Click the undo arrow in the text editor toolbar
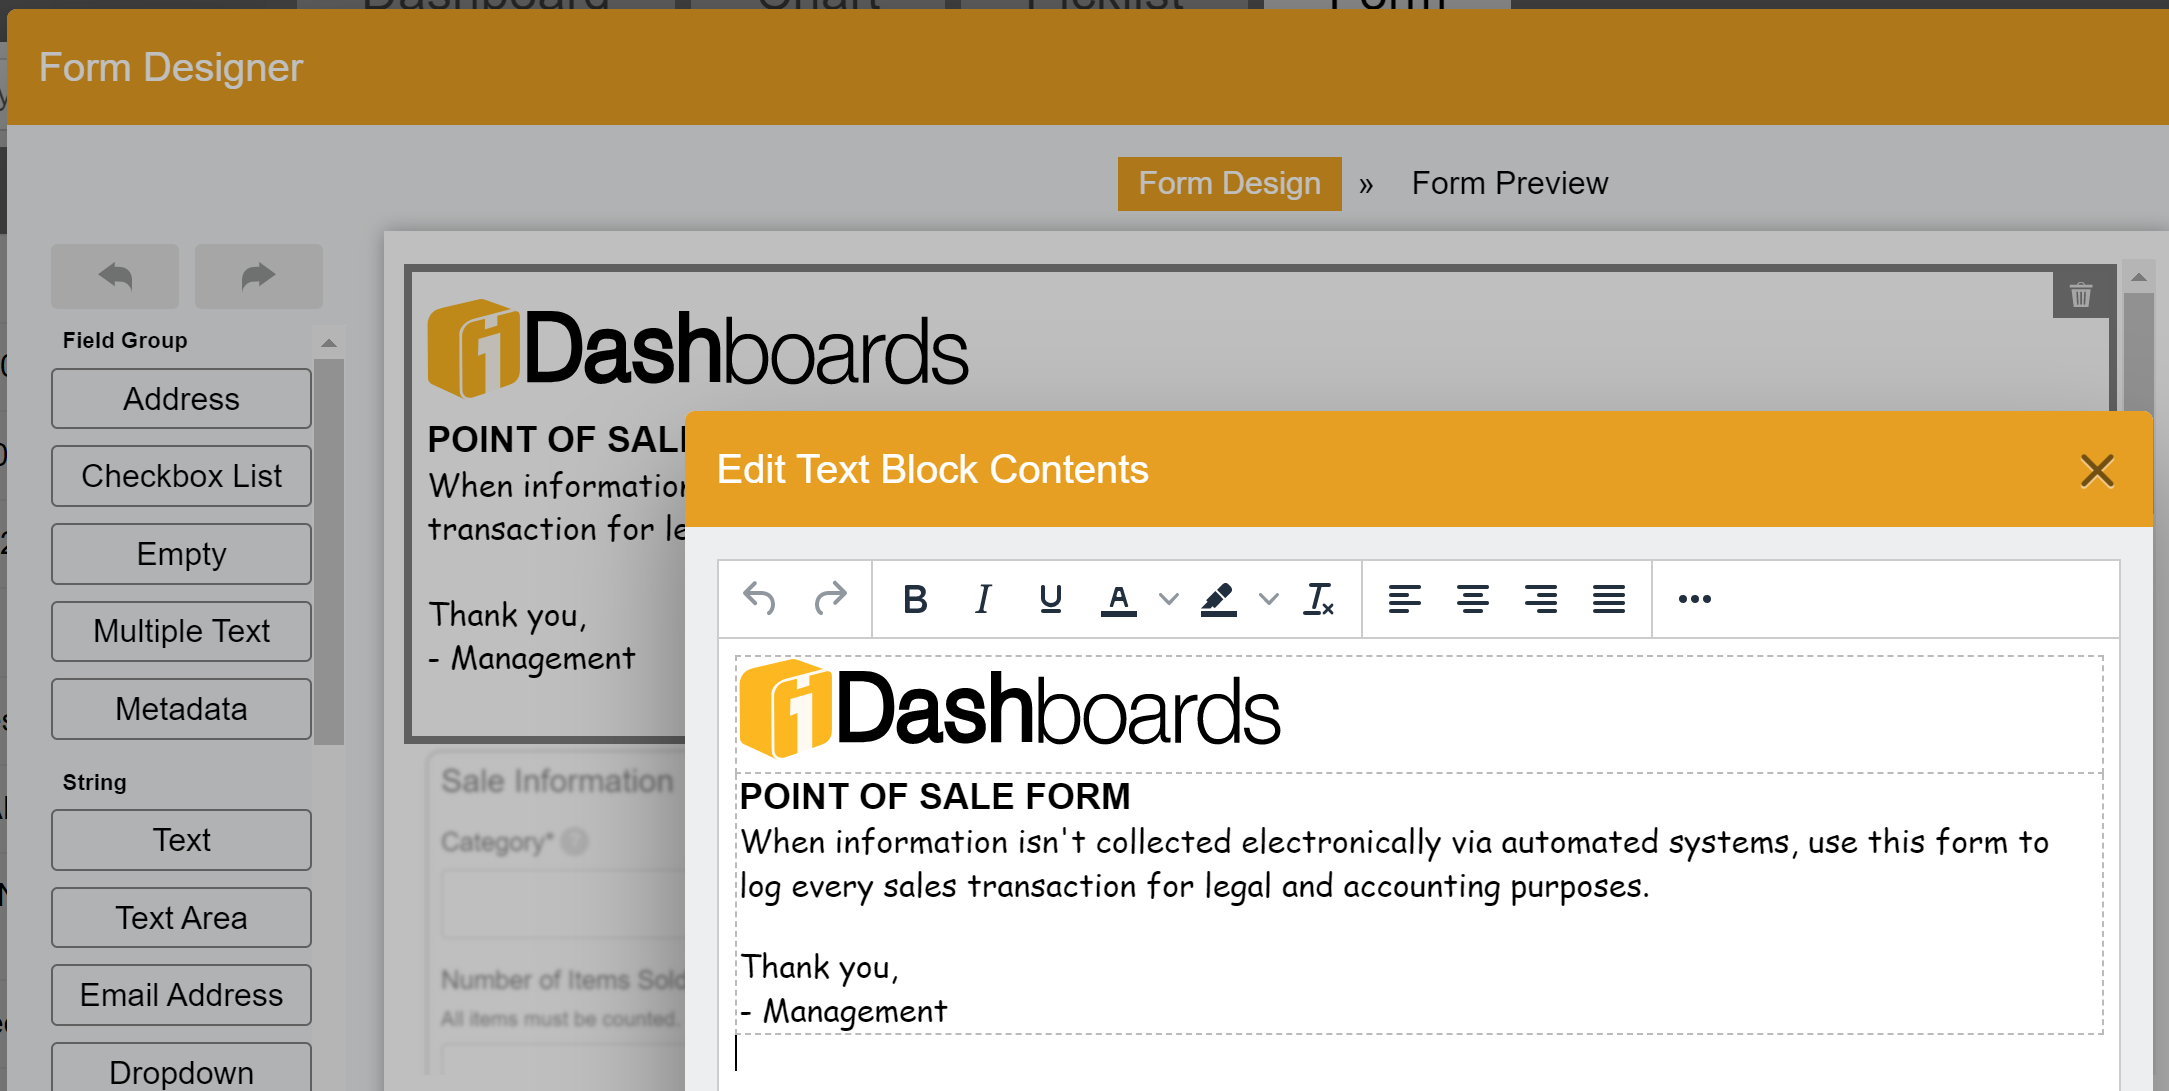 pyautogui.click(x=760, y=599)
